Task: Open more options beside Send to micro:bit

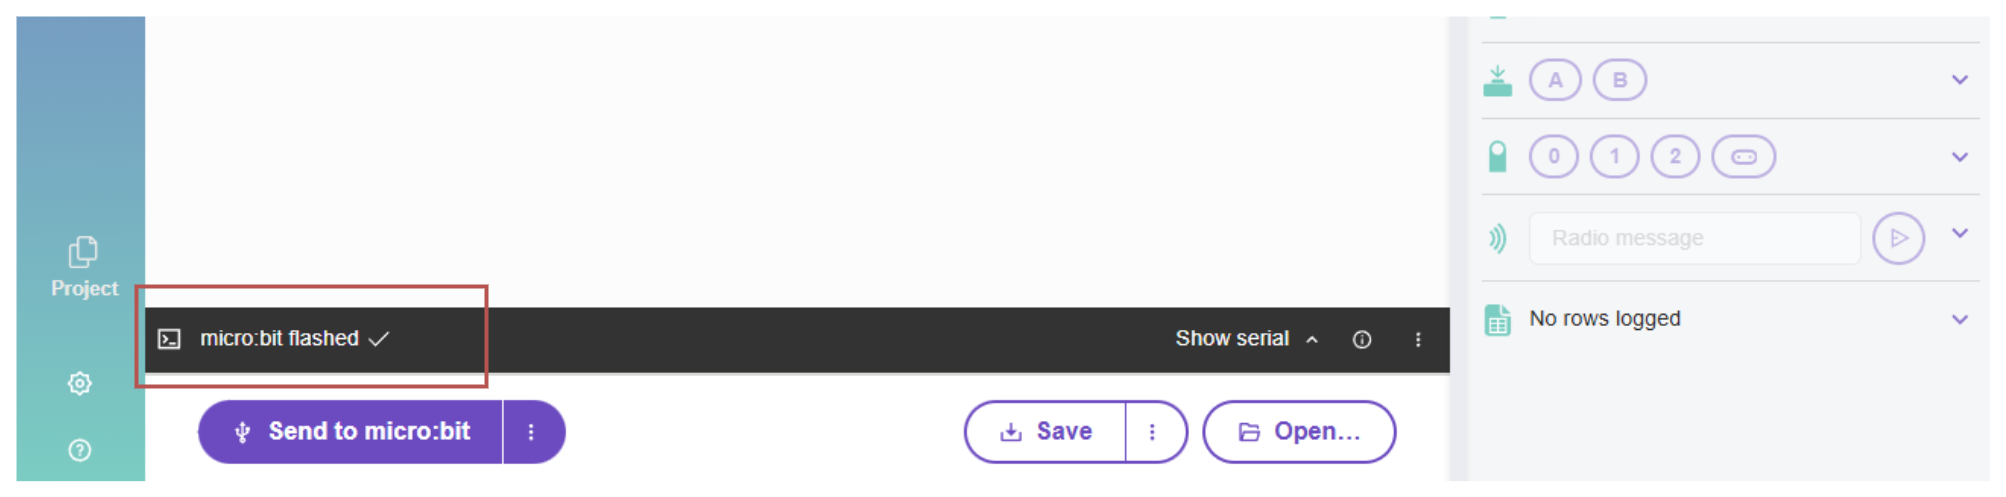Action: pyautogui.click(x=532, y=432)
